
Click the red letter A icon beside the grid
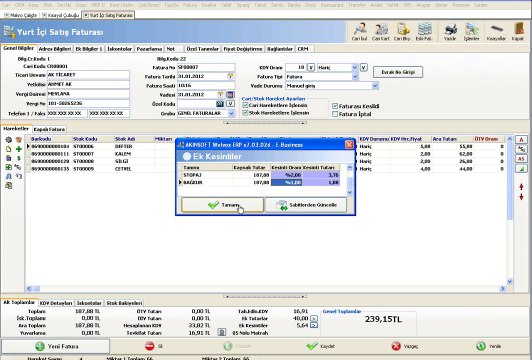(521, 139)
